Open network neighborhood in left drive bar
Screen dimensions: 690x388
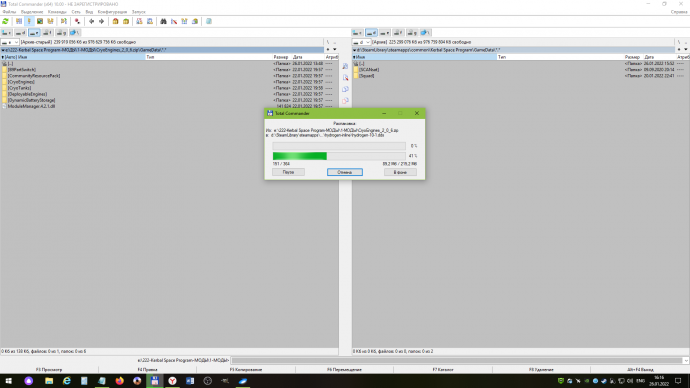click(x=75, y=33)
